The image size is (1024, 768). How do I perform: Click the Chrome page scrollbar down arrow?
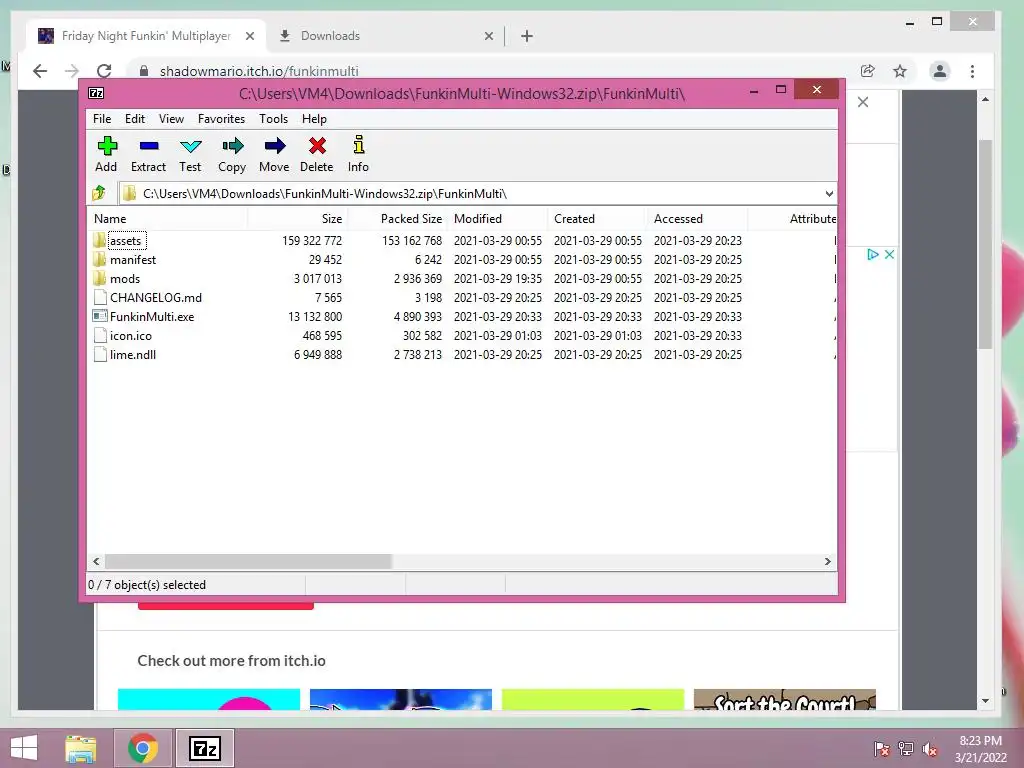click(x=985, y=701)
